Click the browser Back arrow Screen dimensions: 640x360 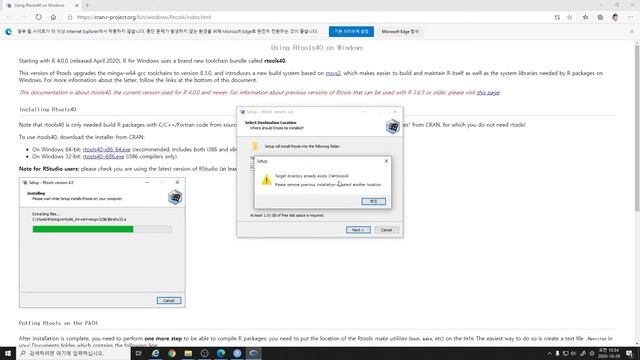9,17
